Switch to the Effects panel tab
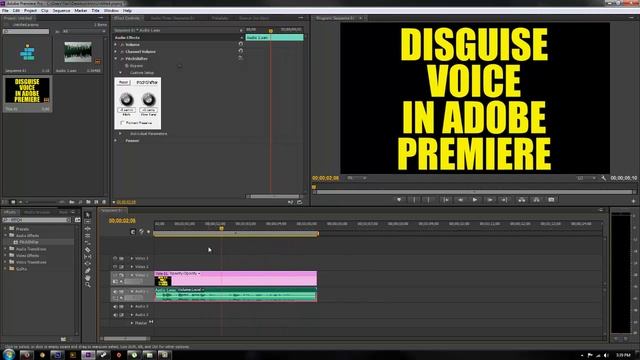640x360 pixels. pyautogui.click(x=10, y=212)
